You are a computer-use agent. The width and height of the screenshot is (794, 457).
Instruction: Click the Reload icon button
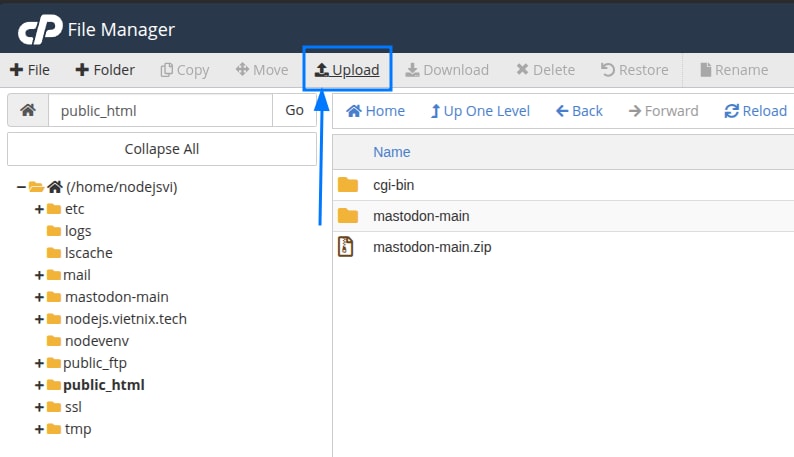coord(755,111)
